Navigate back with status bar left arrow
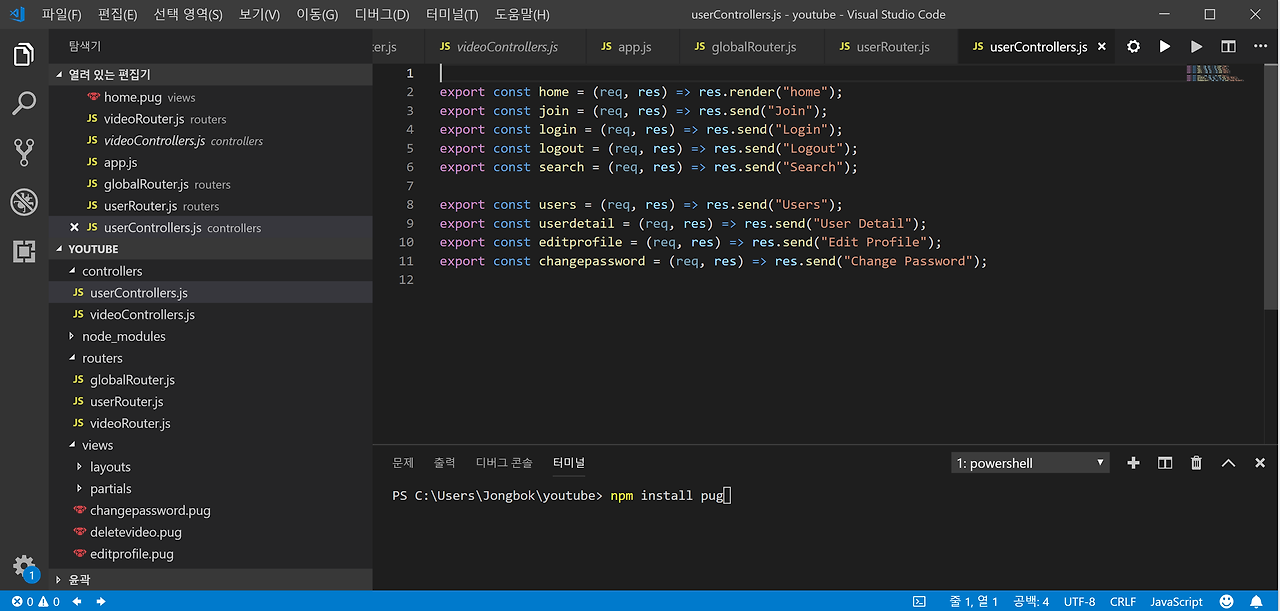The image size is (1280, 611). pos(77,602)
